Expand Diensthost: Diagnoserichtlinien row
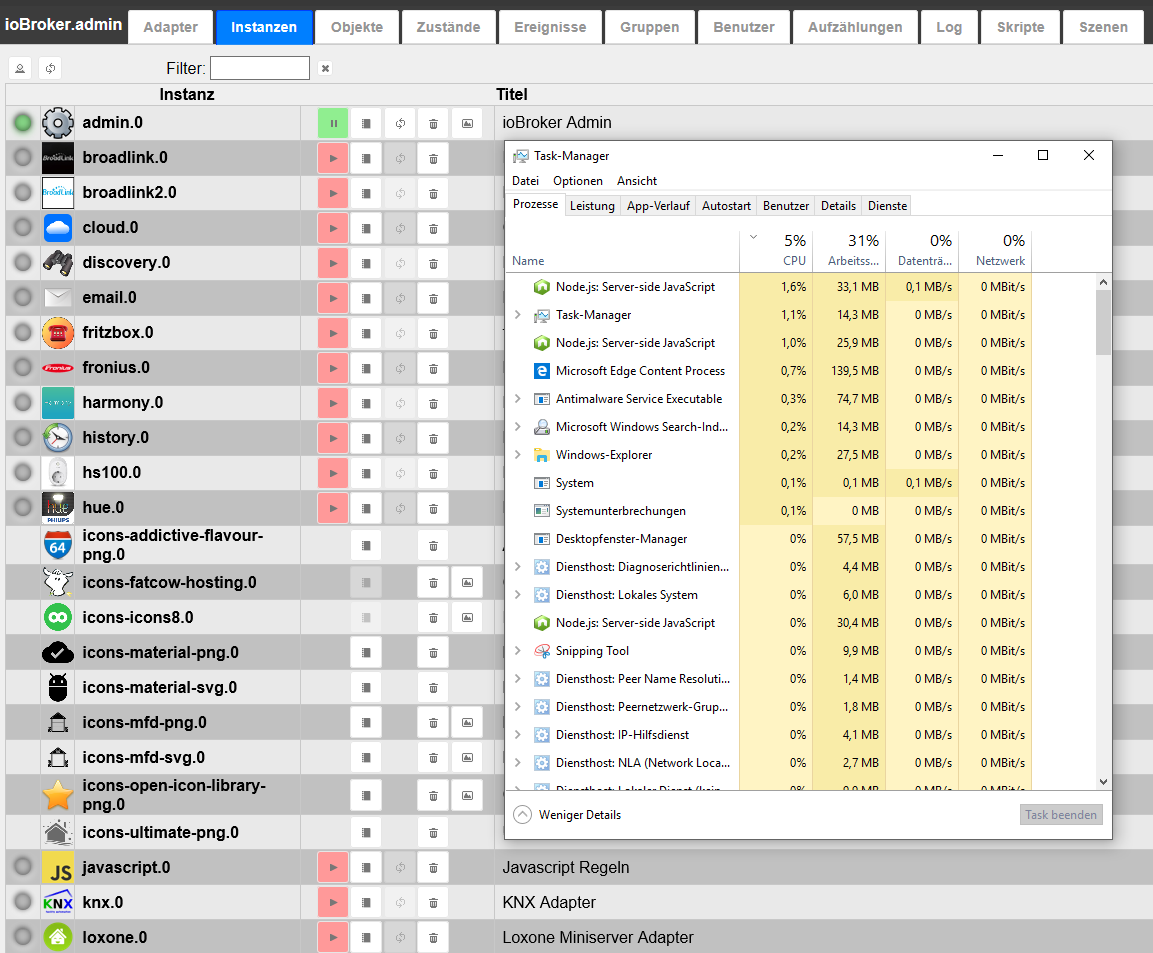 point(518,567)
